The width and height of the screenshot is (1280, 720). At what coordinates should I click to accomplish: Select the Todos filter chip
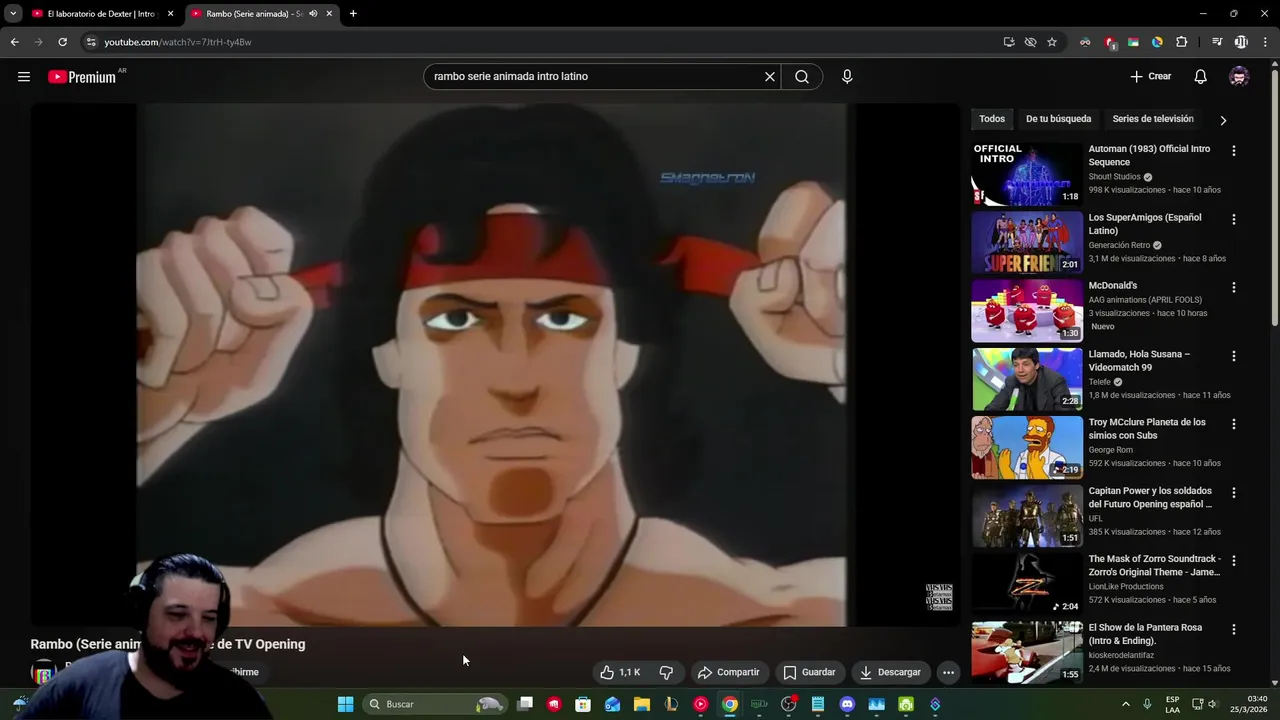pos(992,119)
